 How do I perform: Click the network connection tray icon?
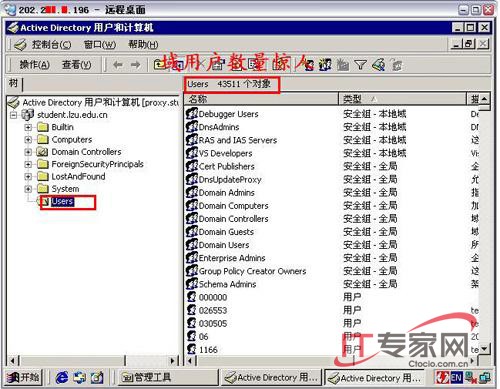pos(486,378)
